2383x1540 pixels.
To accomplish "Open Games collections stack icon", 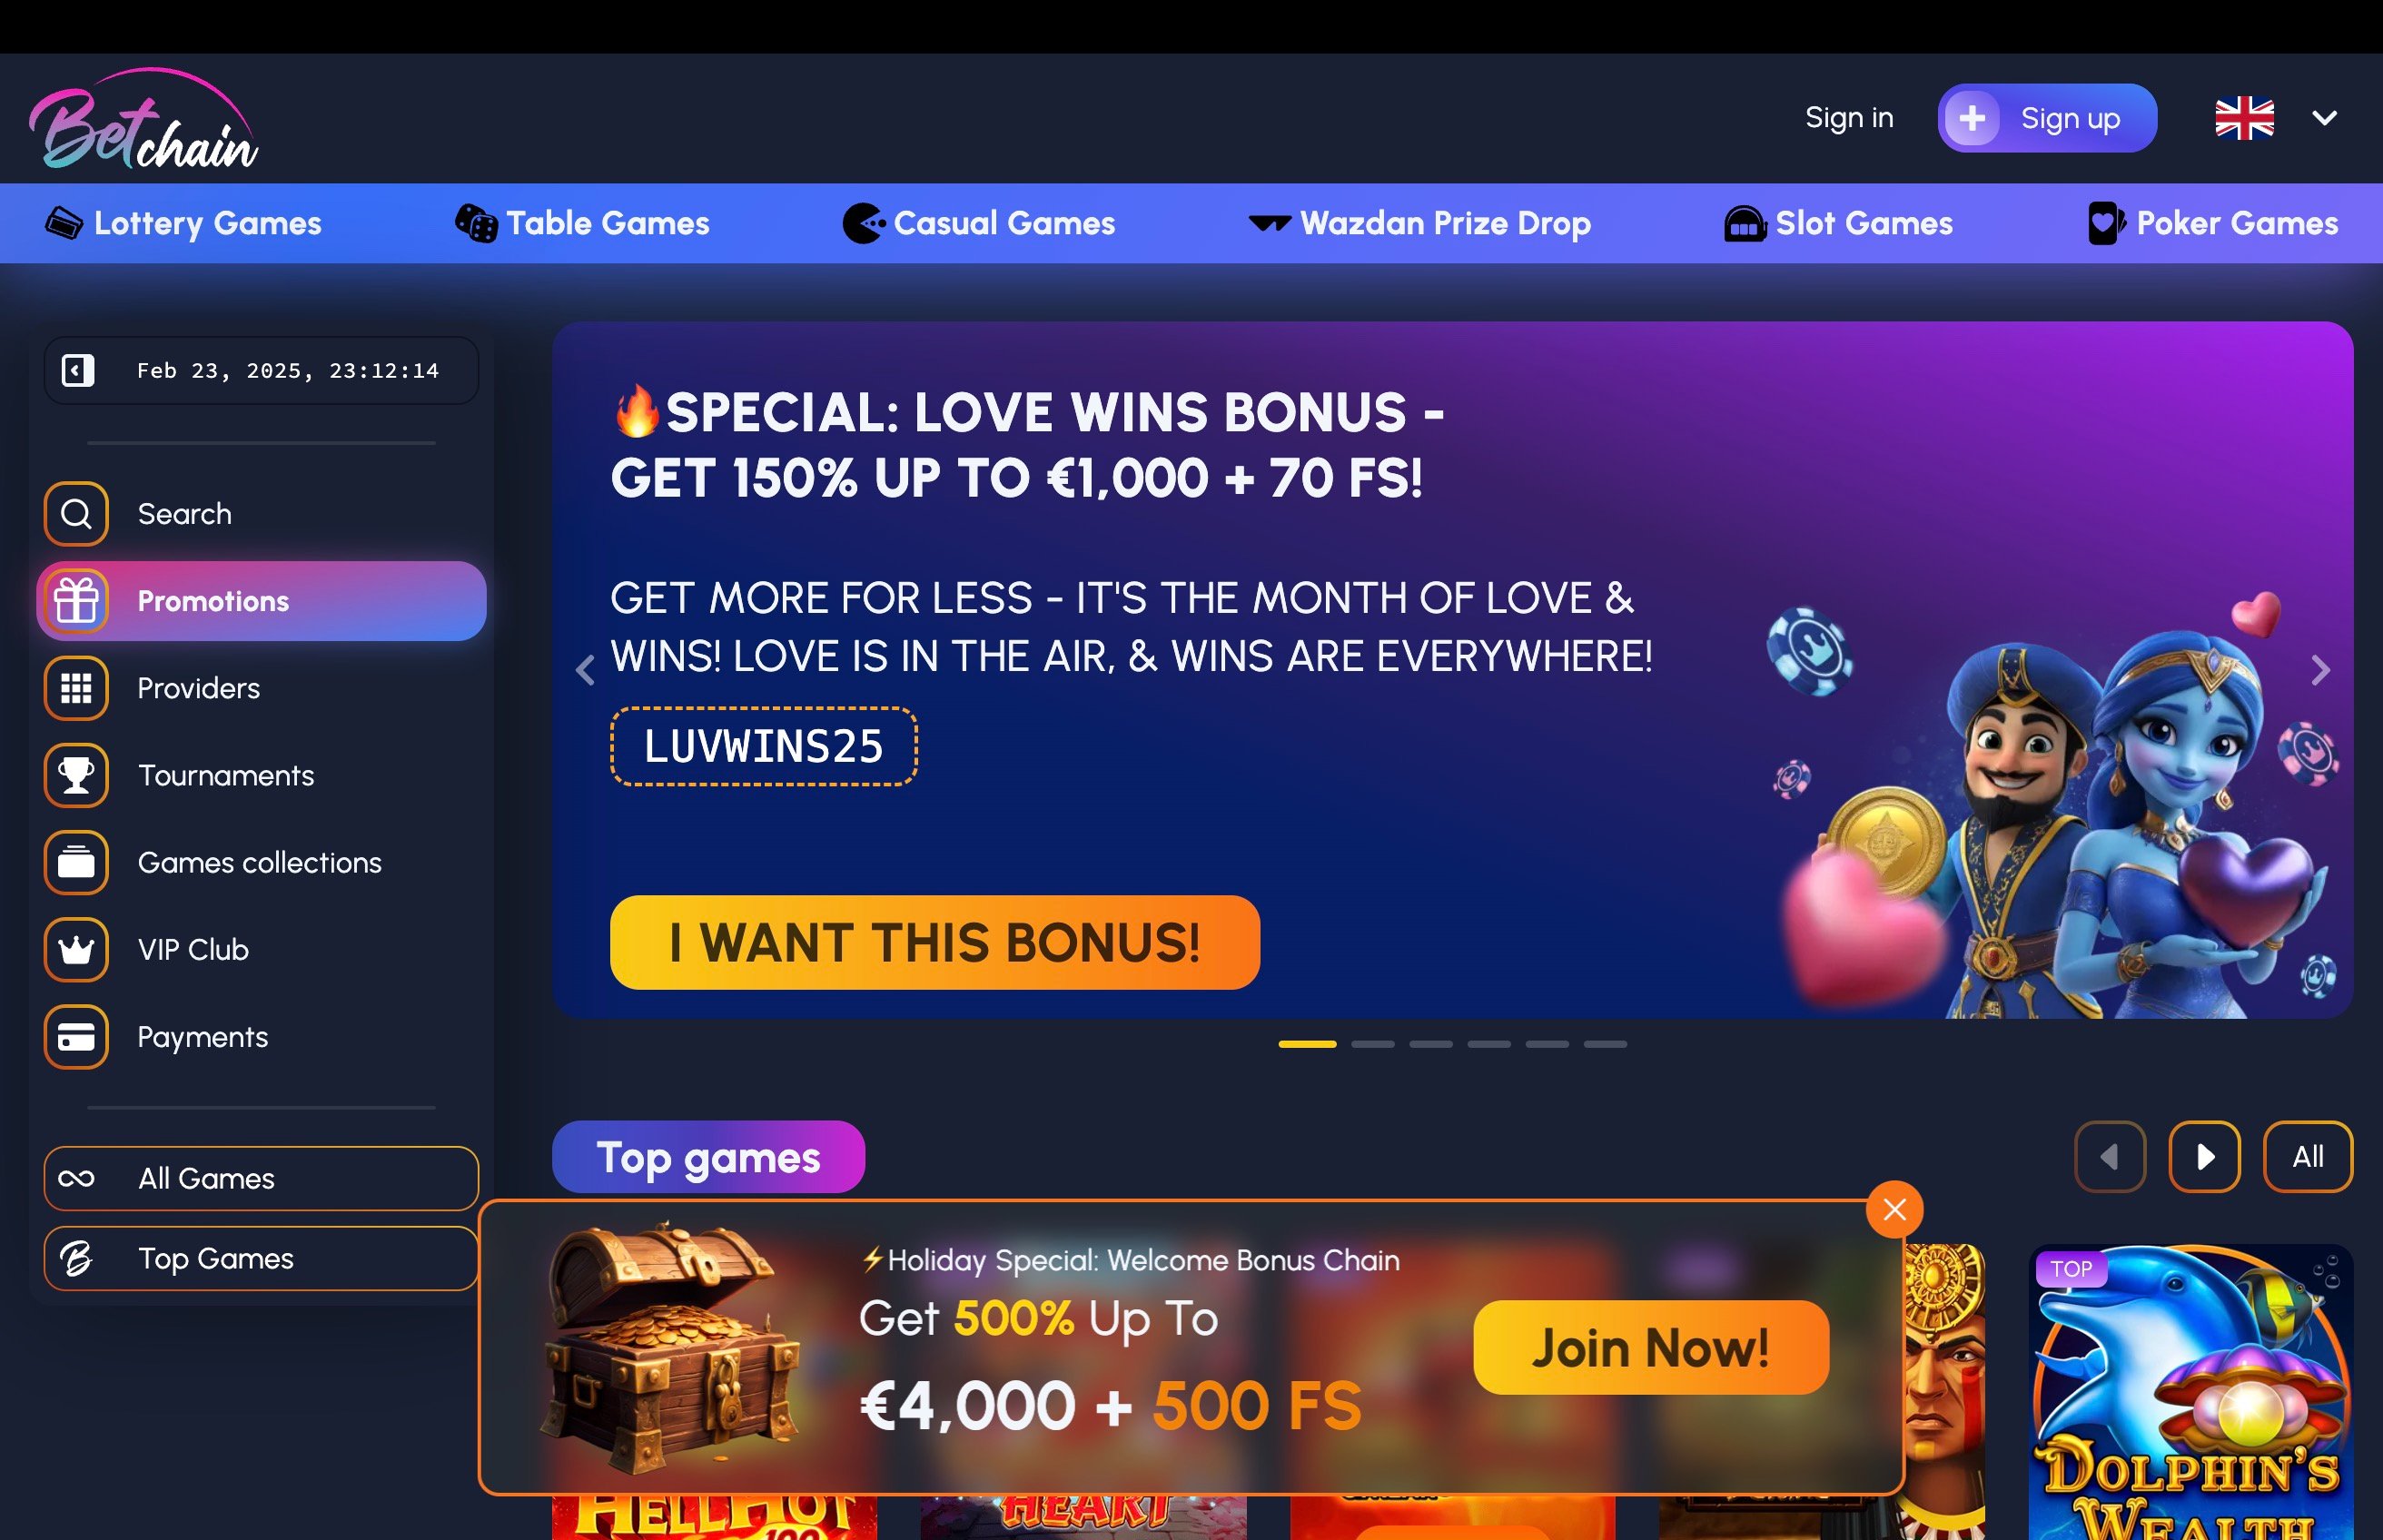I will (76, 862).
